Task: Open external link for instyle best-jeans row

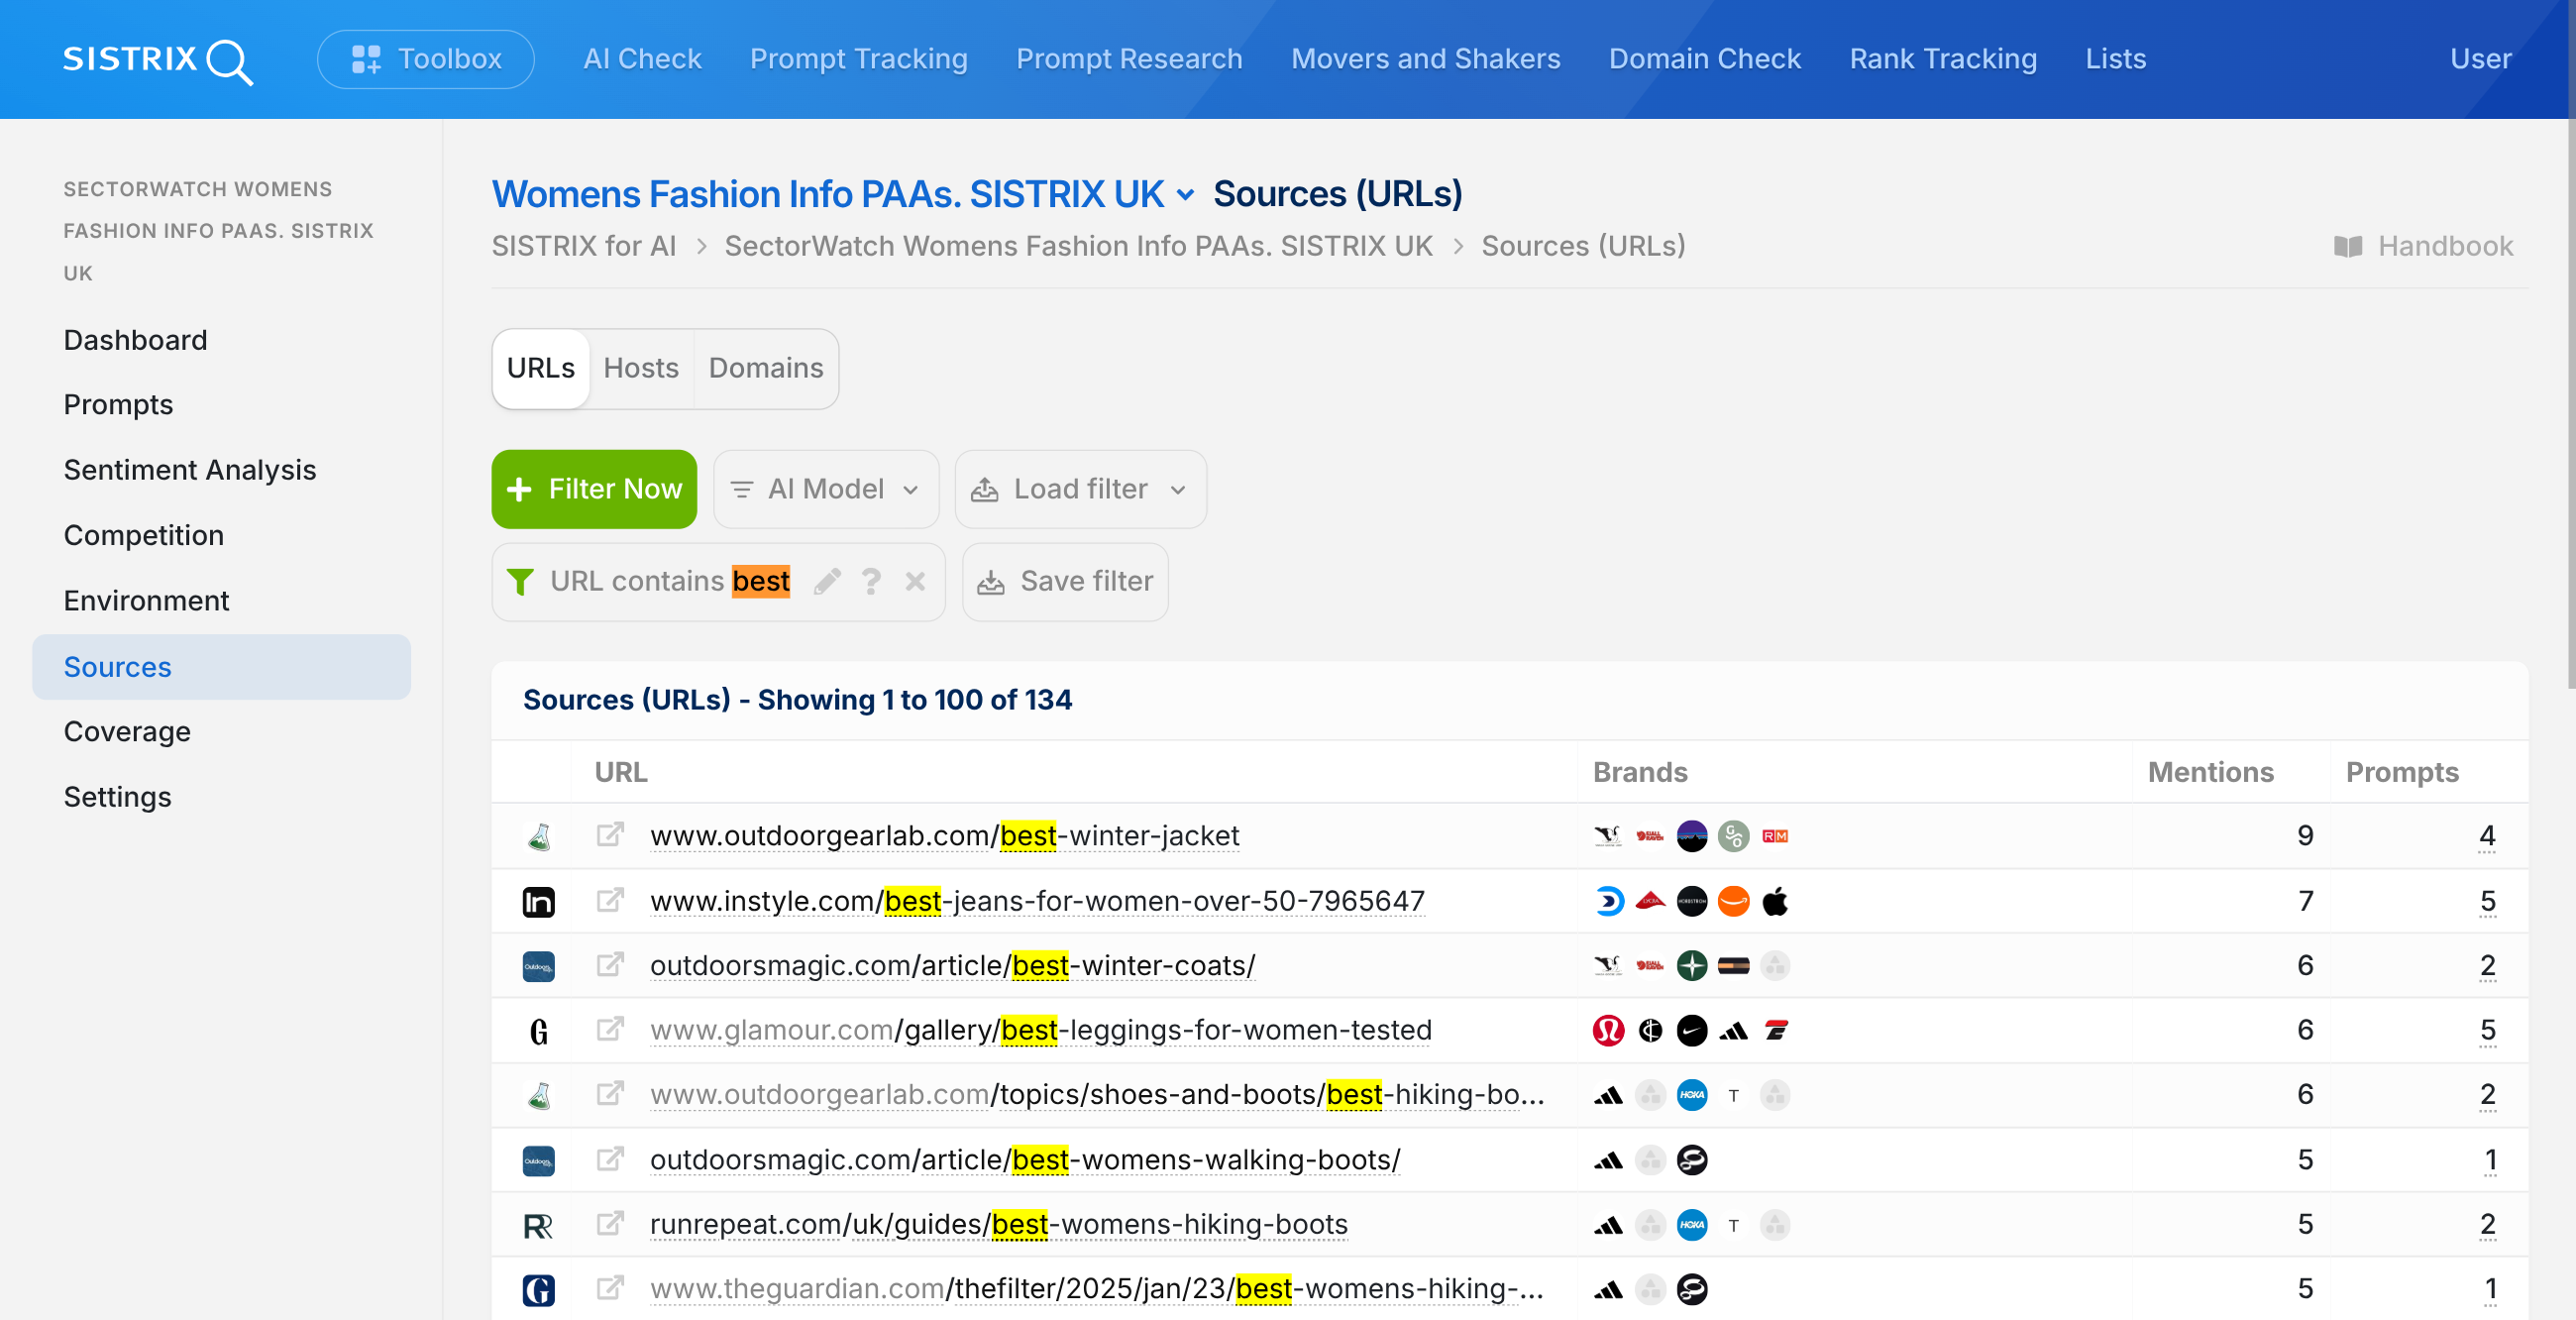Action: tap(610, 900)
